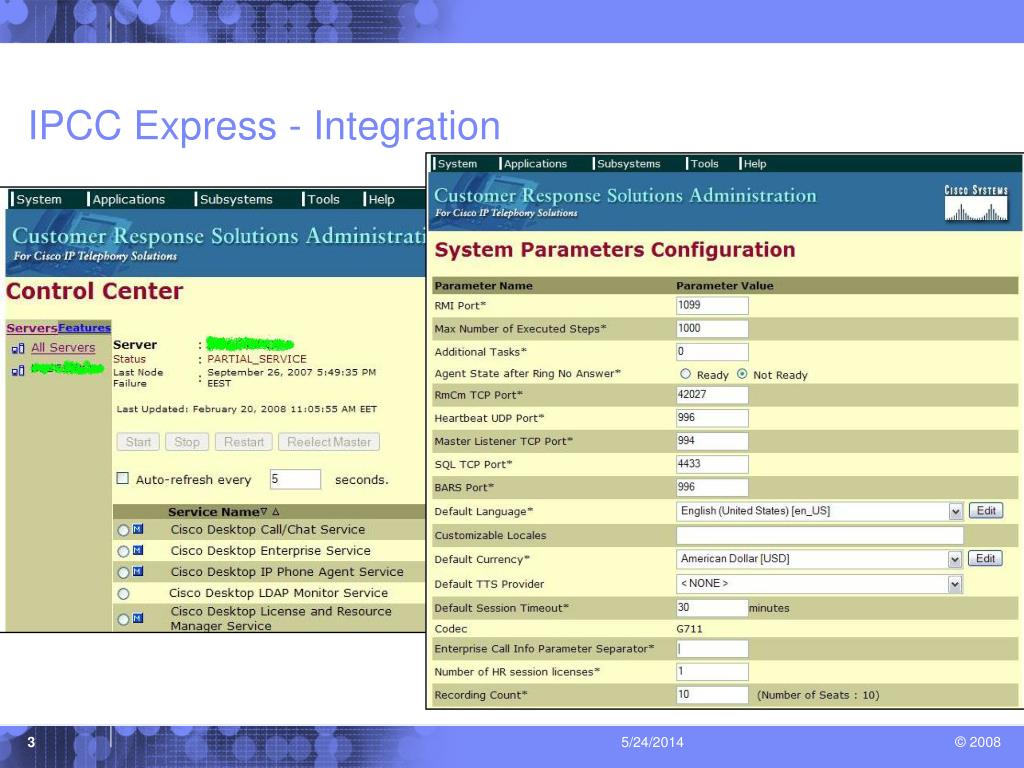Click the Parameter Value column header

click(x=724, y=285)
